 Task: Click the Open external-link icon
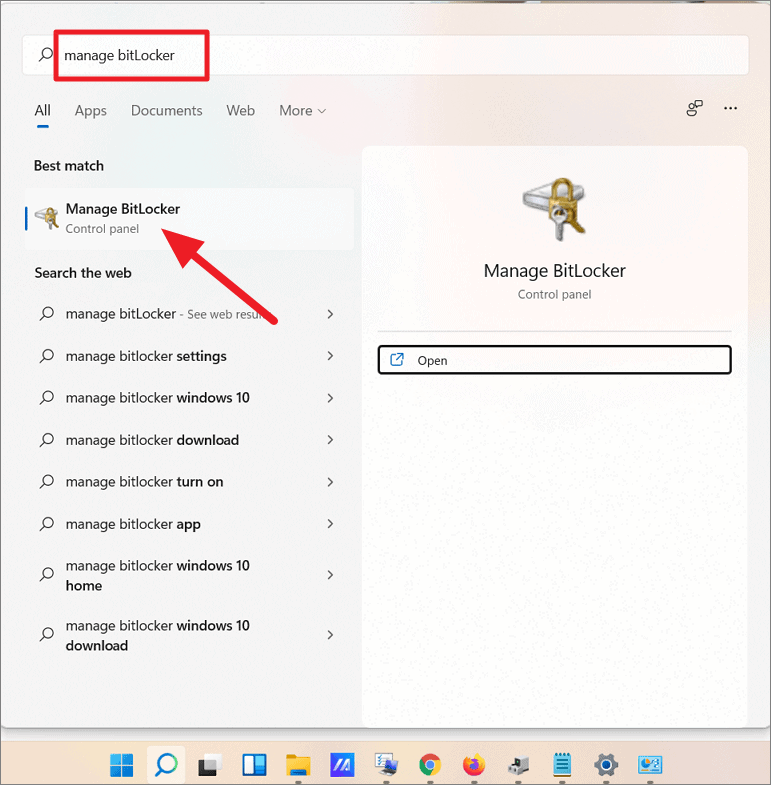click(x=397, y=359)
